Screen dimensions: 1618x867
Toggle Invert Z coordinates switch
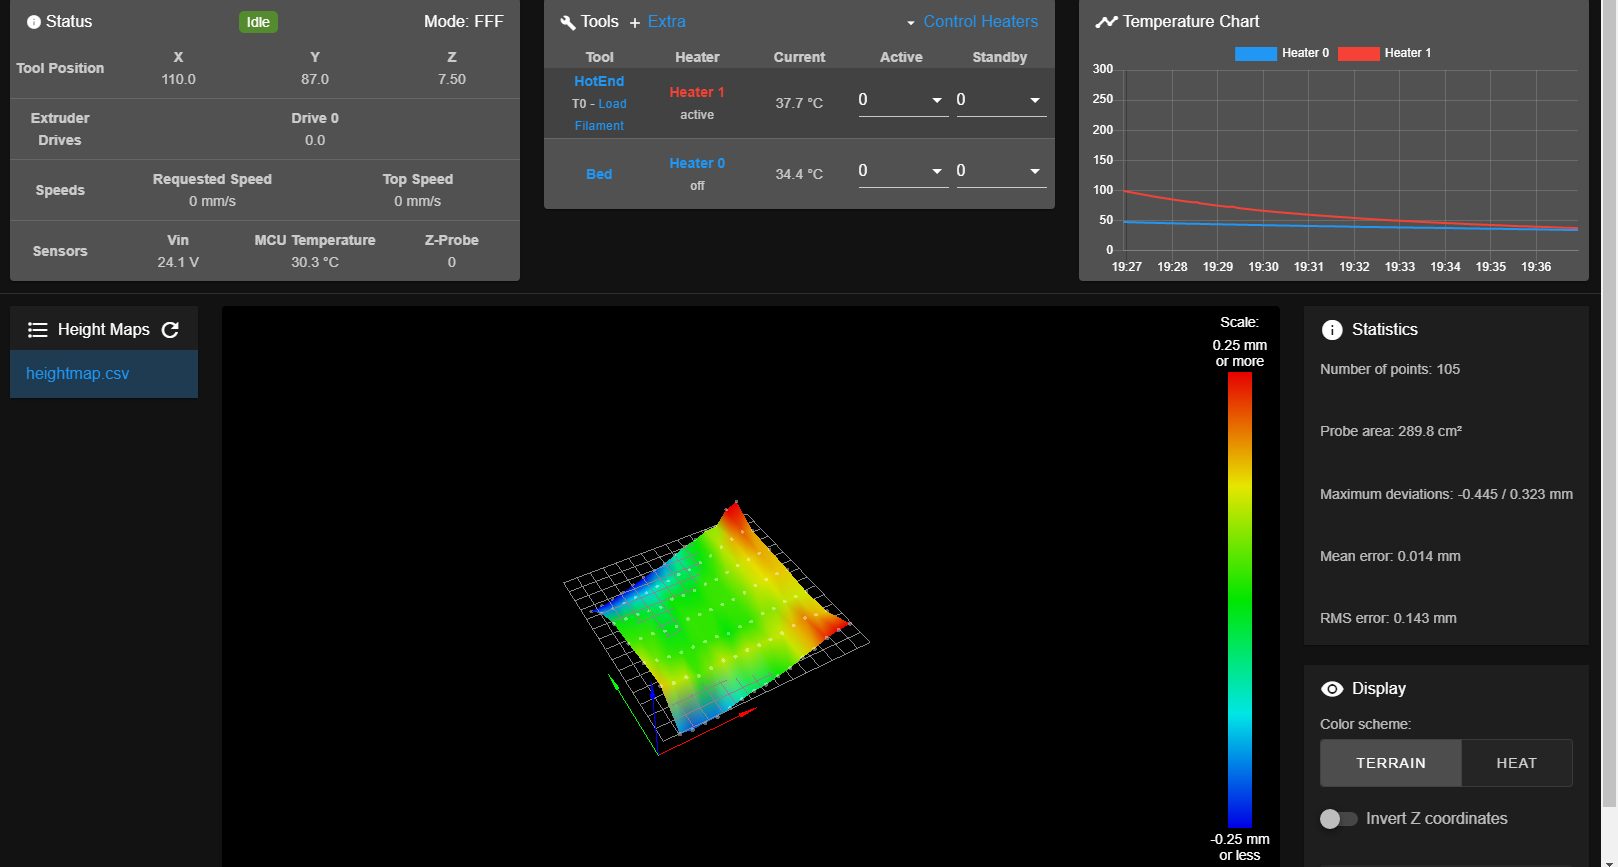point(1338,819)
